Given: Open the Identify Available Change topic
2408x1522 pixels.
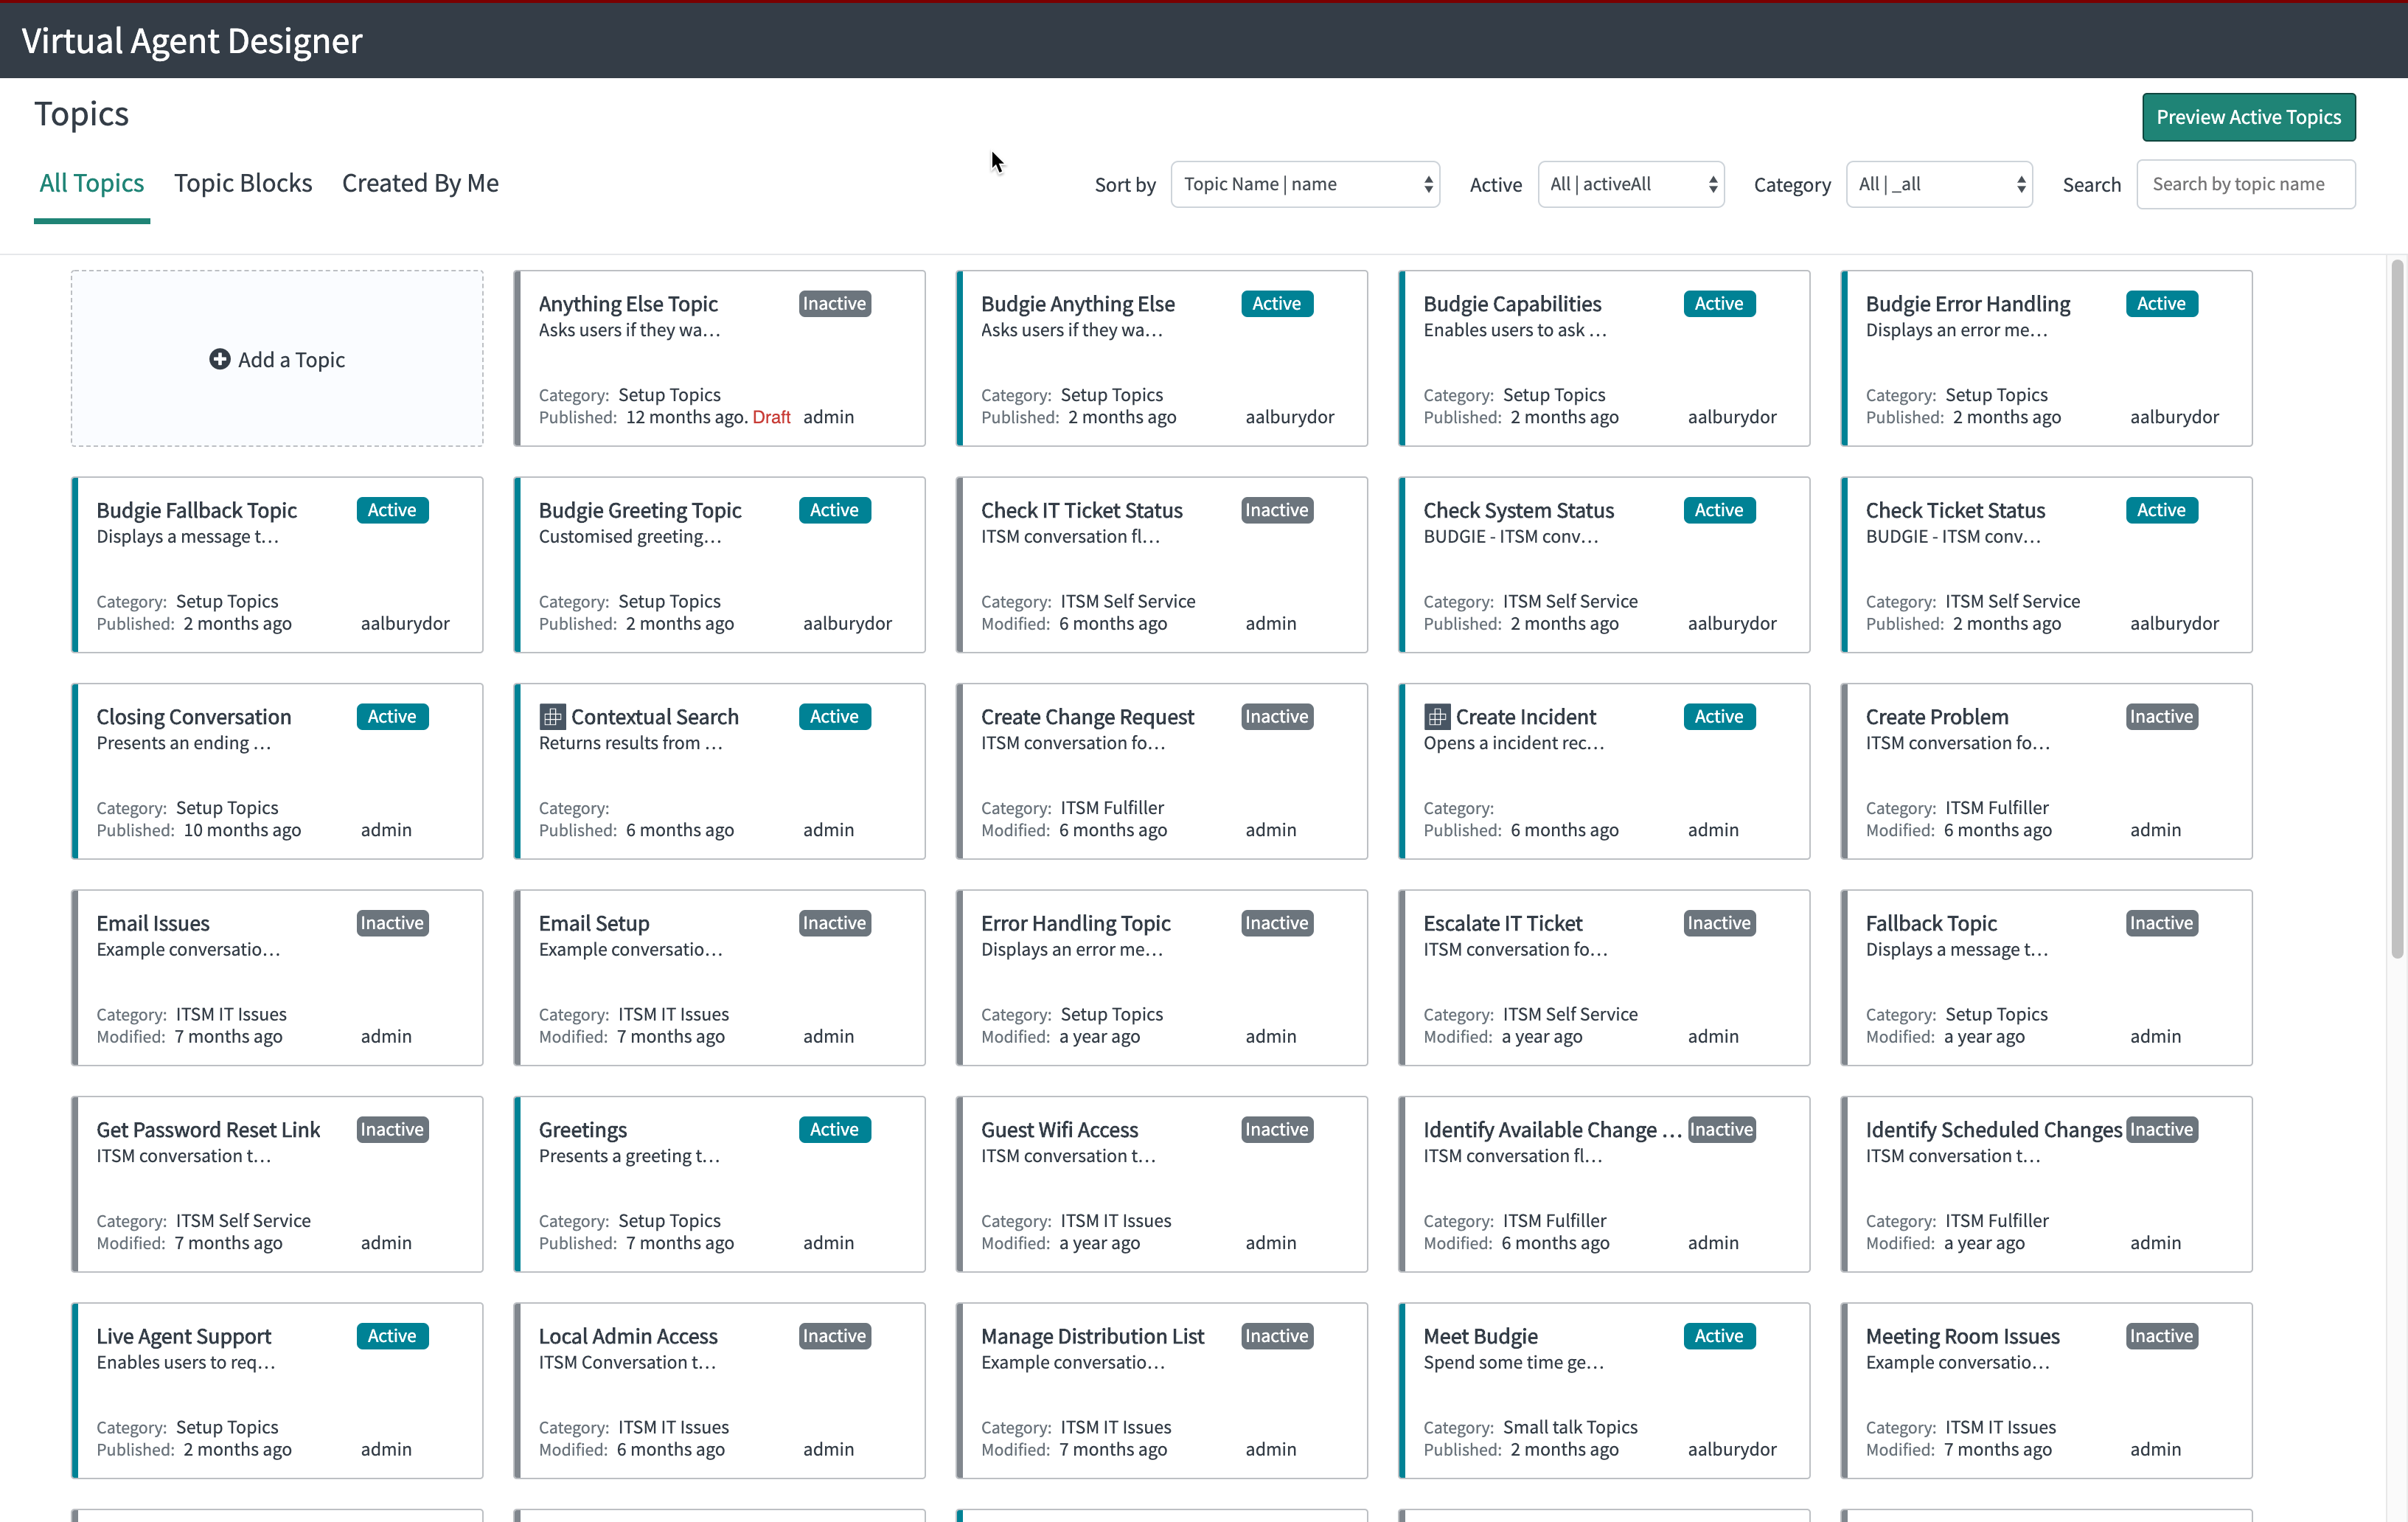Looking at the screenshot, I should click(1604, 1185).
